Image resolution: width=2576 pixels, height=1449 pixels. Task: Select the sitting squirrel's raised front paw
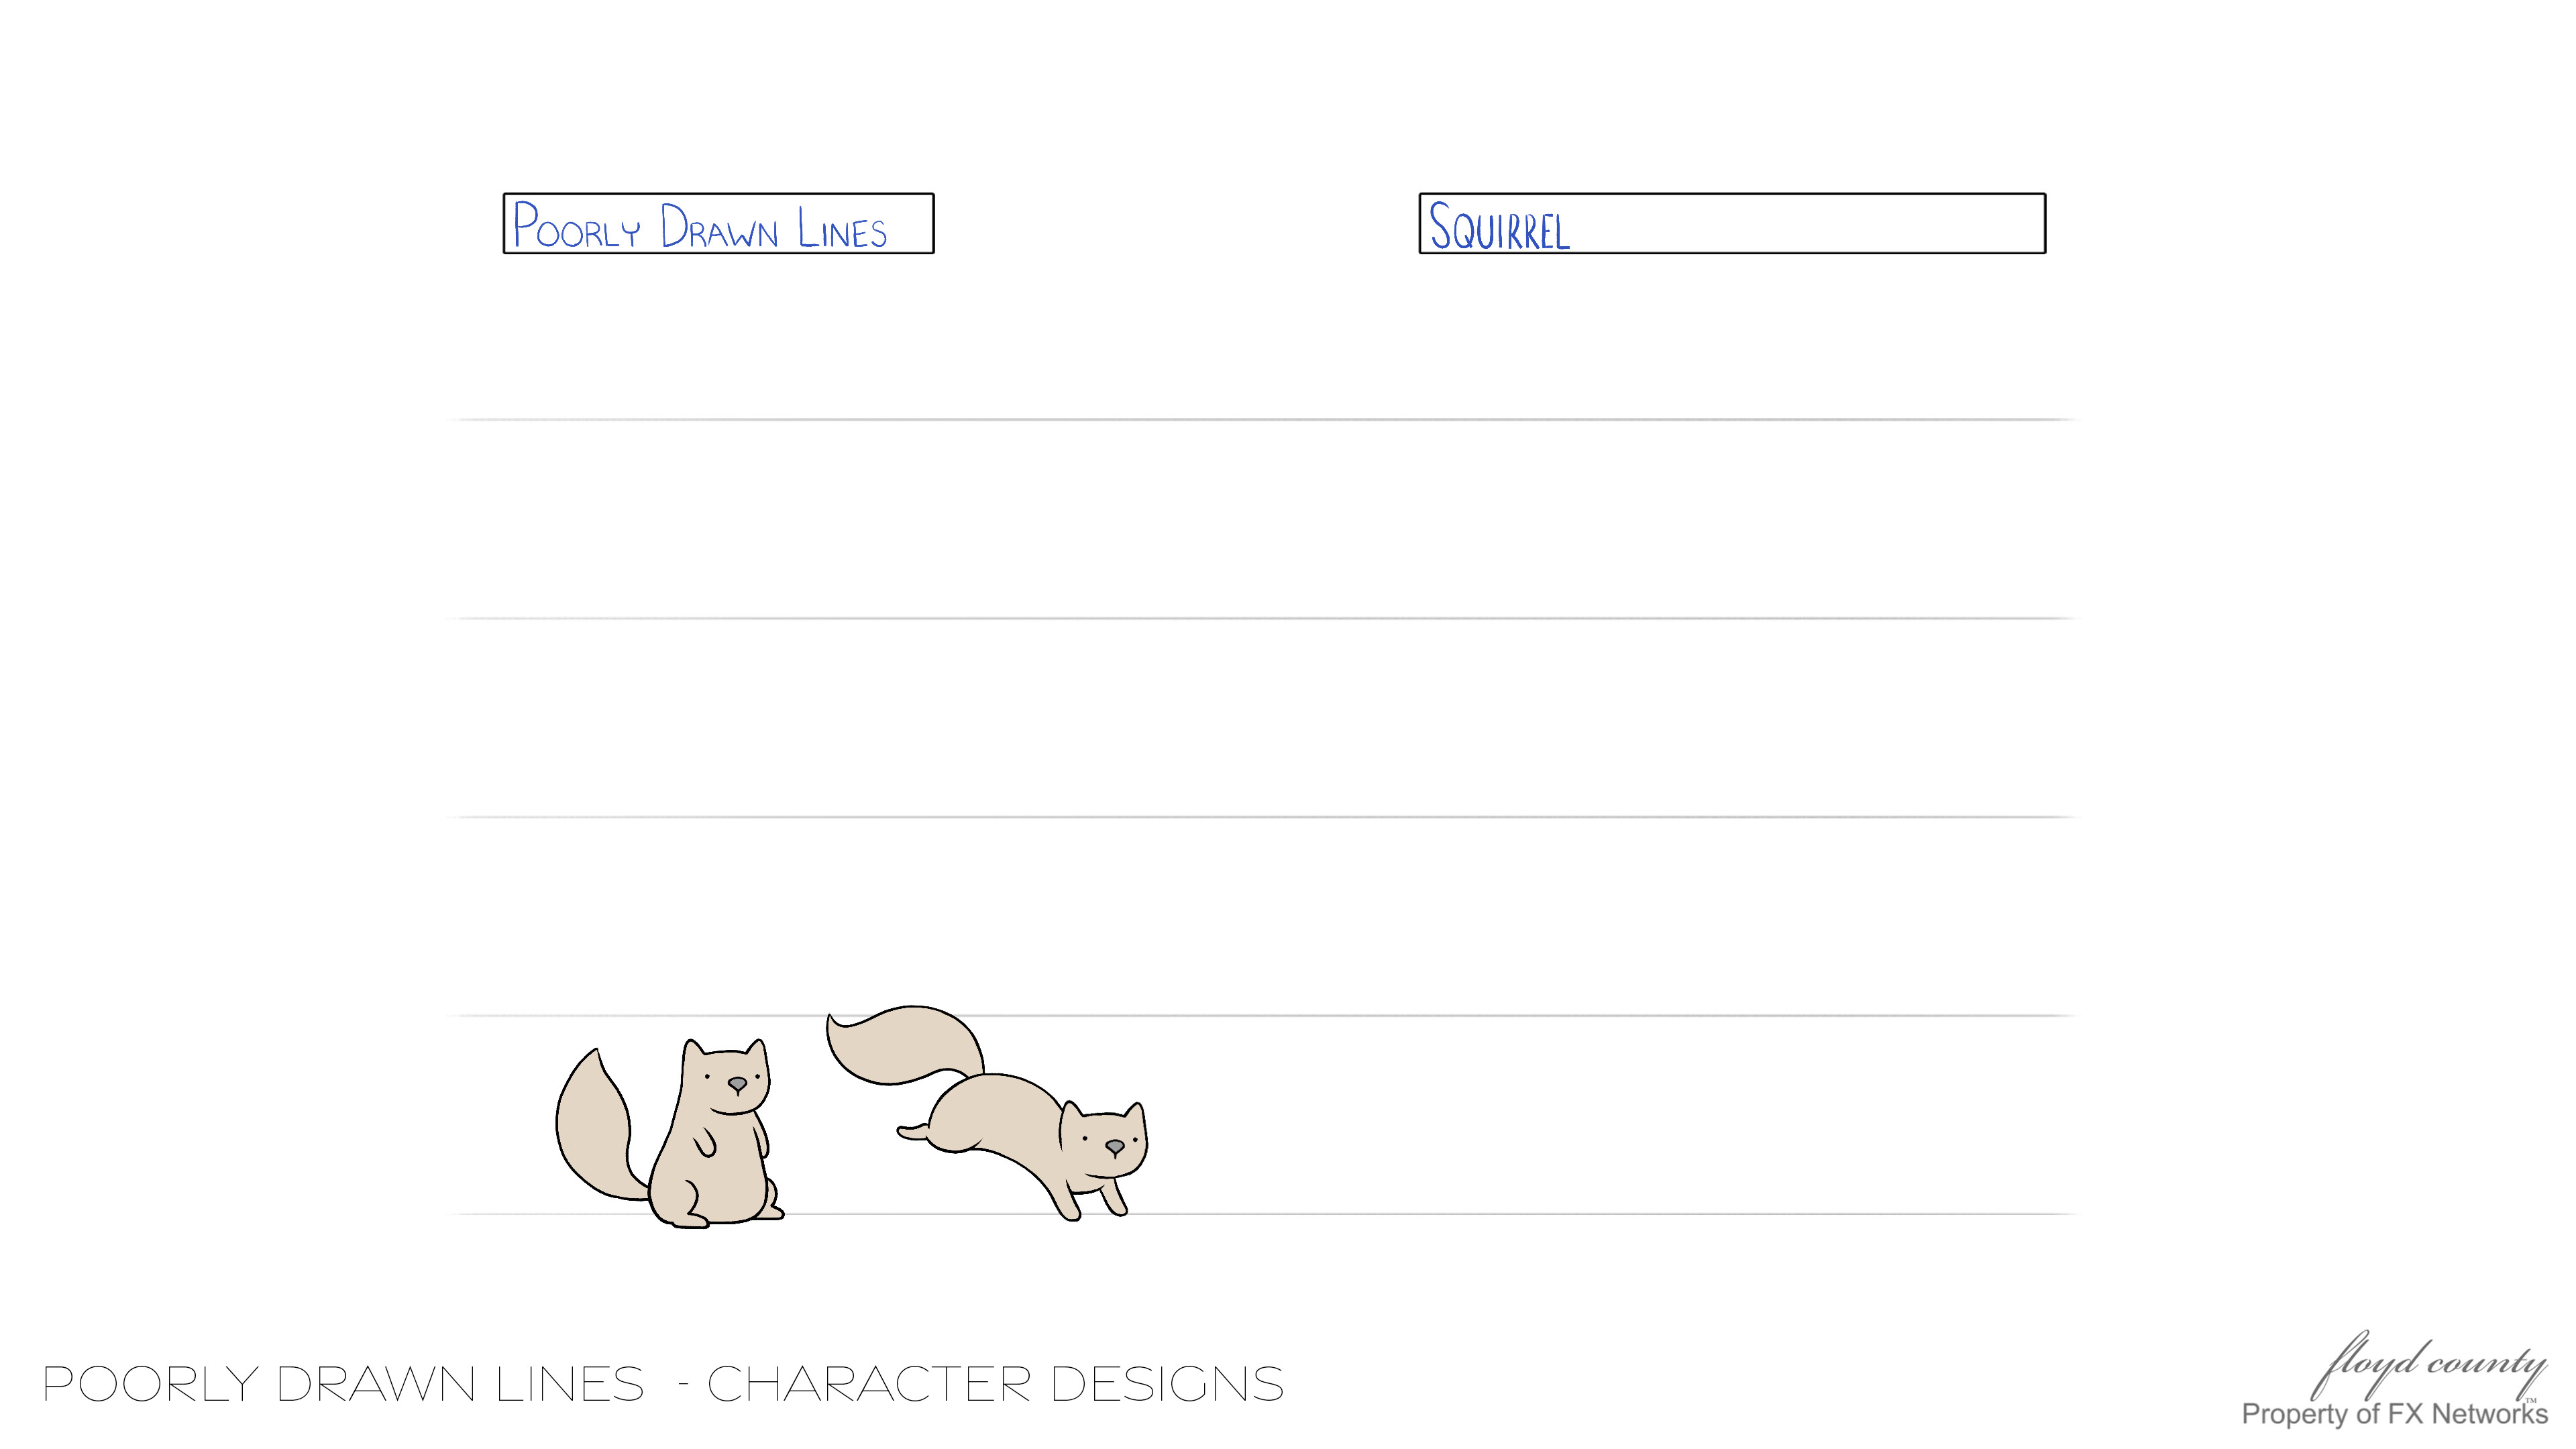(706, 1142)
